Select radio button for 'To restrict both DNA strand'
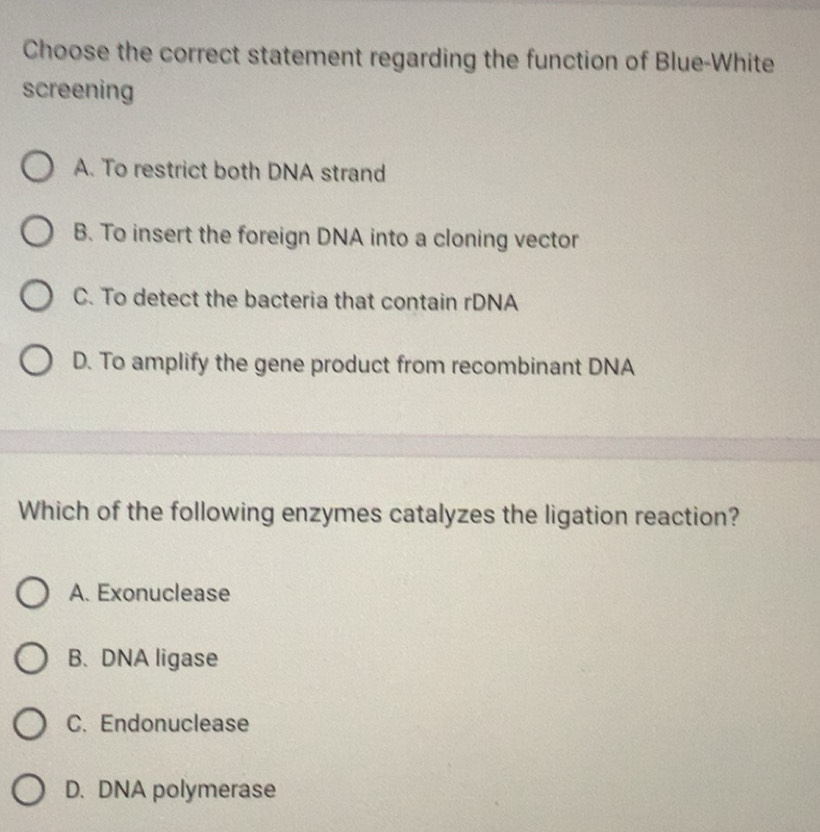 click(x=37, y=167)
